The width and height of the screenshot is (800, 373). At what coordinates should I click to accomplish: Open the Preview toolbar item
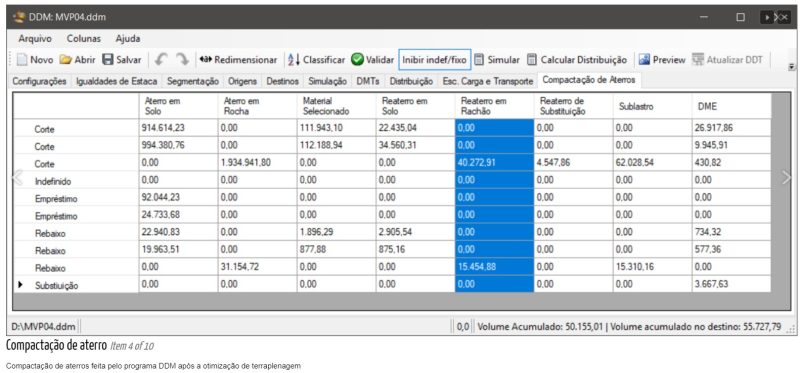pyautogui.click(x=662, y=60)
